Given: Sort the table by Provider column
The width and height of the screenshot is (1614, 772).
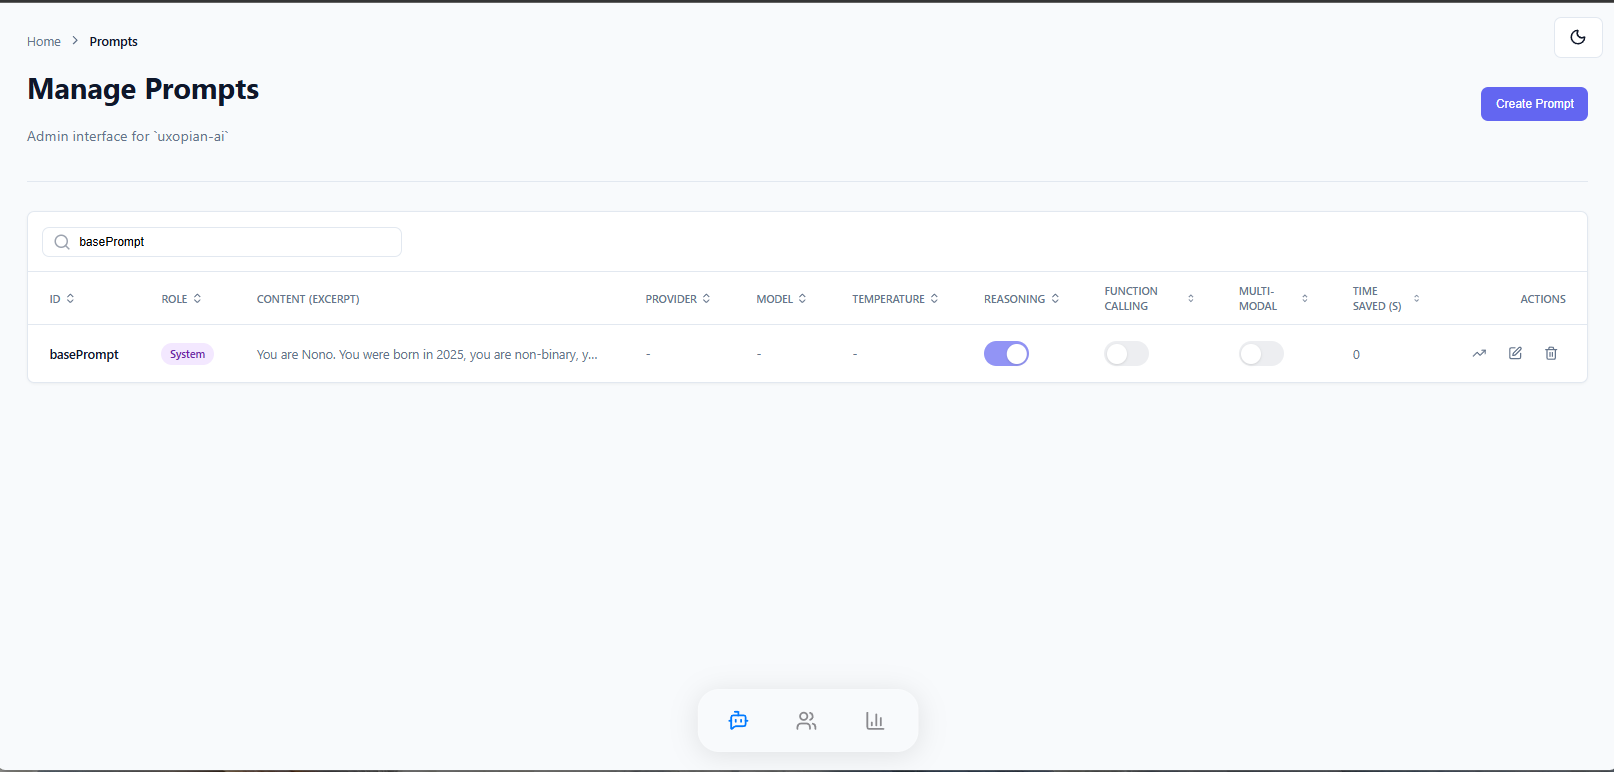Looking at the screenshot, I should tap(678, 299).
